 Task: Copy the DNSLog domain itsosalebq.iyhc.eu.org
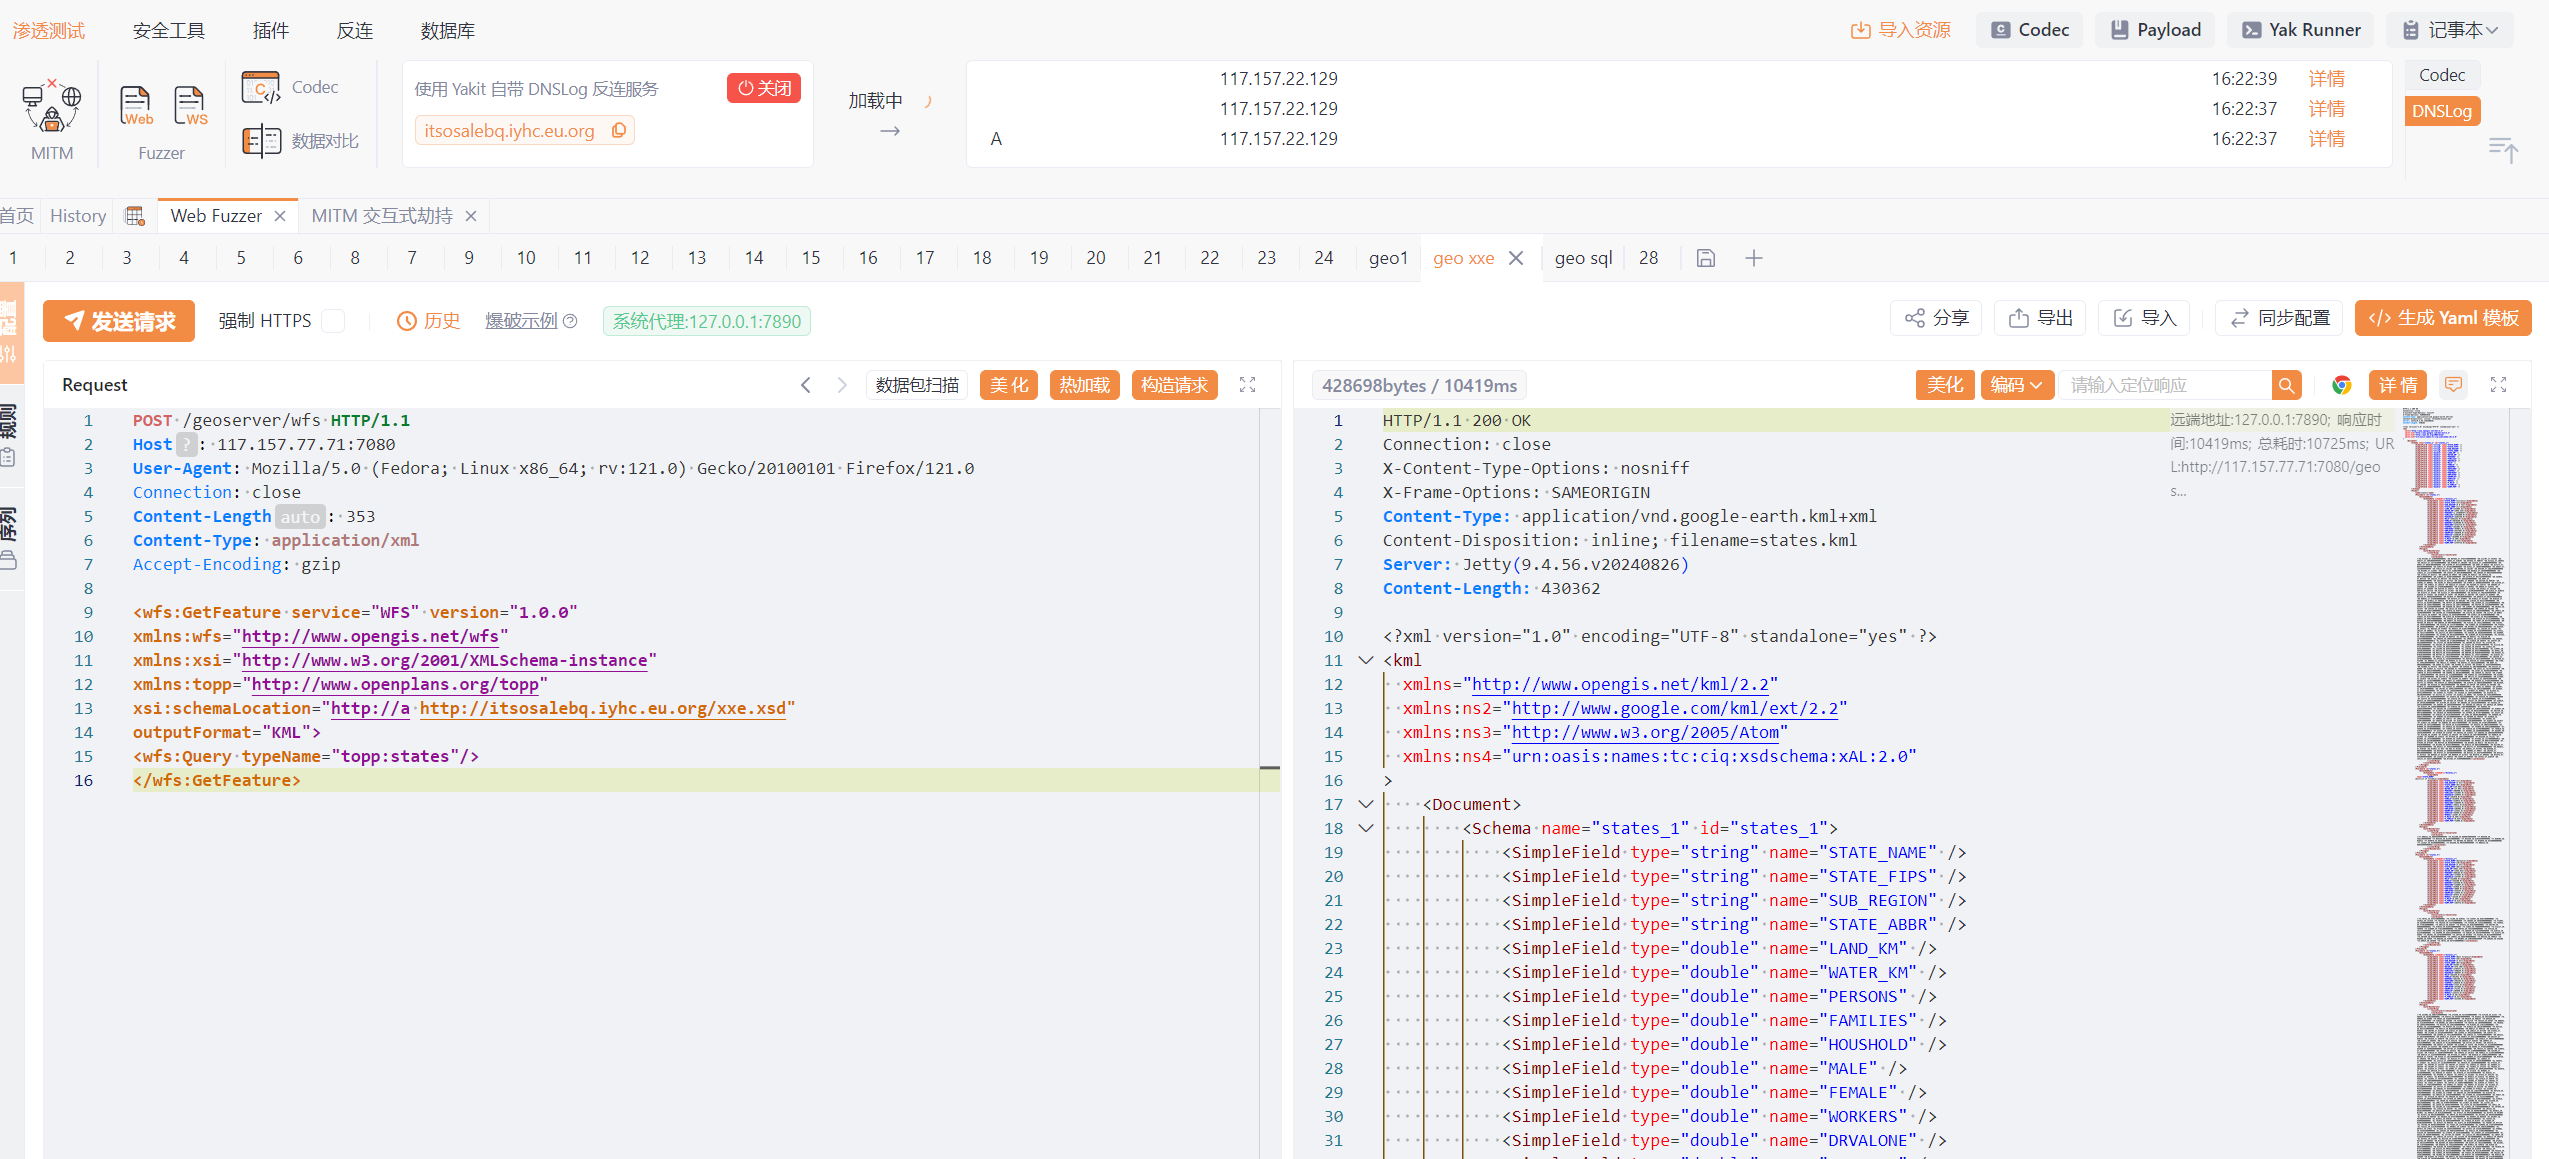[619, 131]
